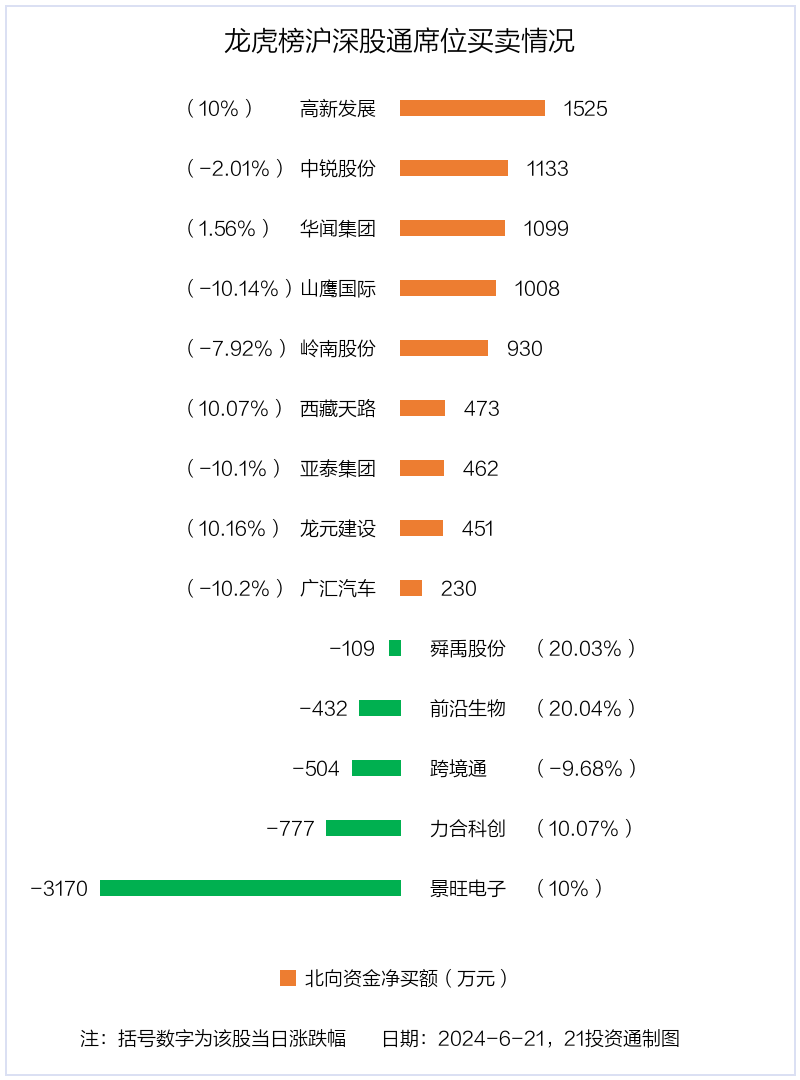800x1080 pixels.
Task: Click the small green bar for 舜禹股份
Action: pyautogui.click(x=395, y=648)
